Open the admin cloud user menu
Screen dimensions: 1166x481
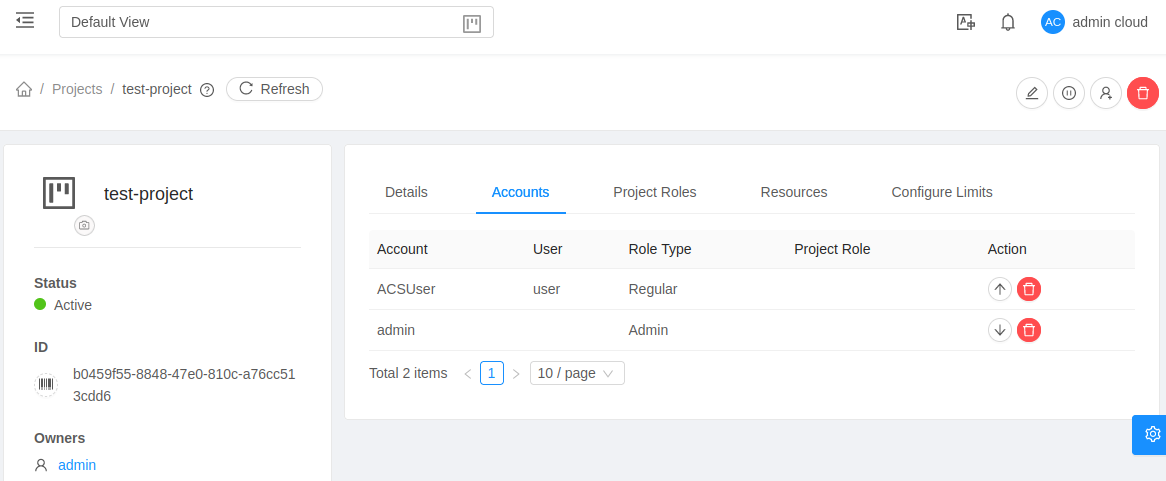(x=1109, y=22)
